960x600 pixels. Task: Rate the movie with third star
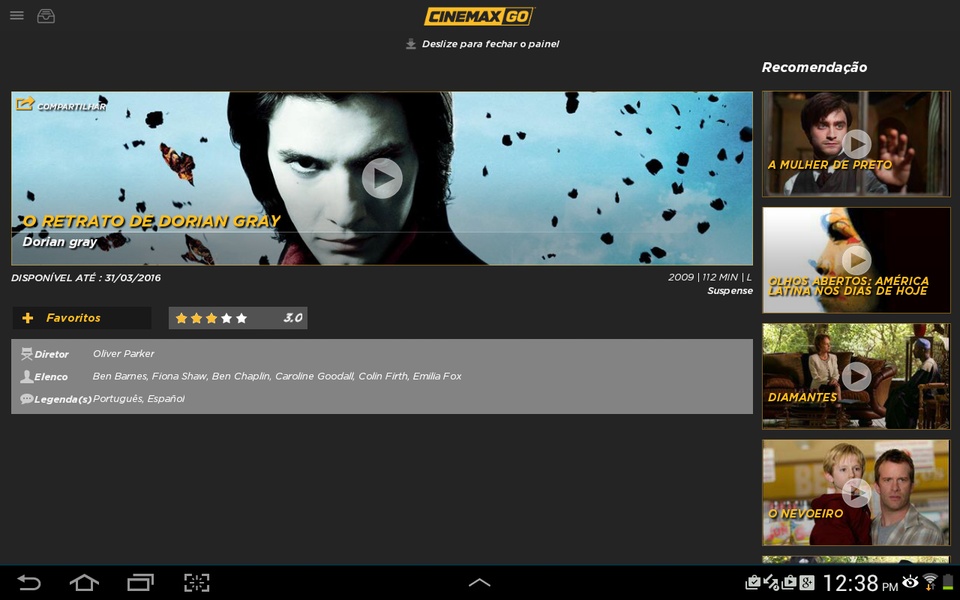(211, 318)
